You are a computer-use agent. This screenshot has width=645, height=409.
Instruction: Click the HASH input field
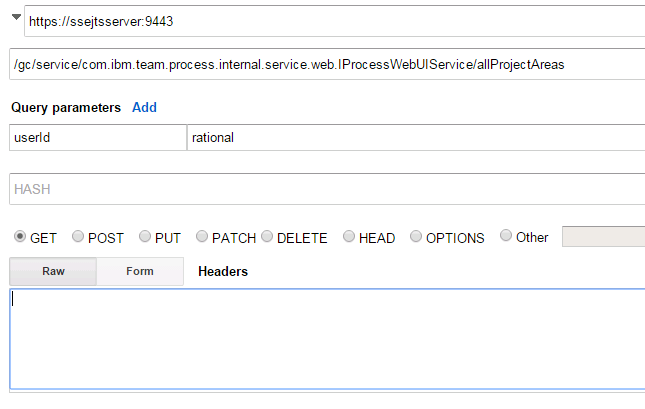point(326,188)
